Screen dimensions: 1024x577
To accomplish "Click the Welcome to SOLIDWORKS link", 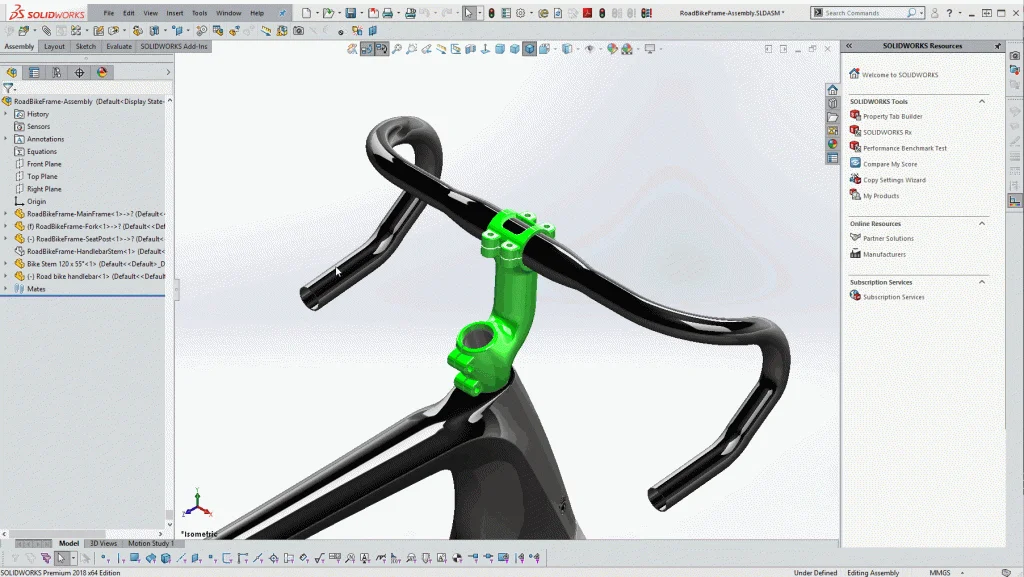I will tap(900, 74).
